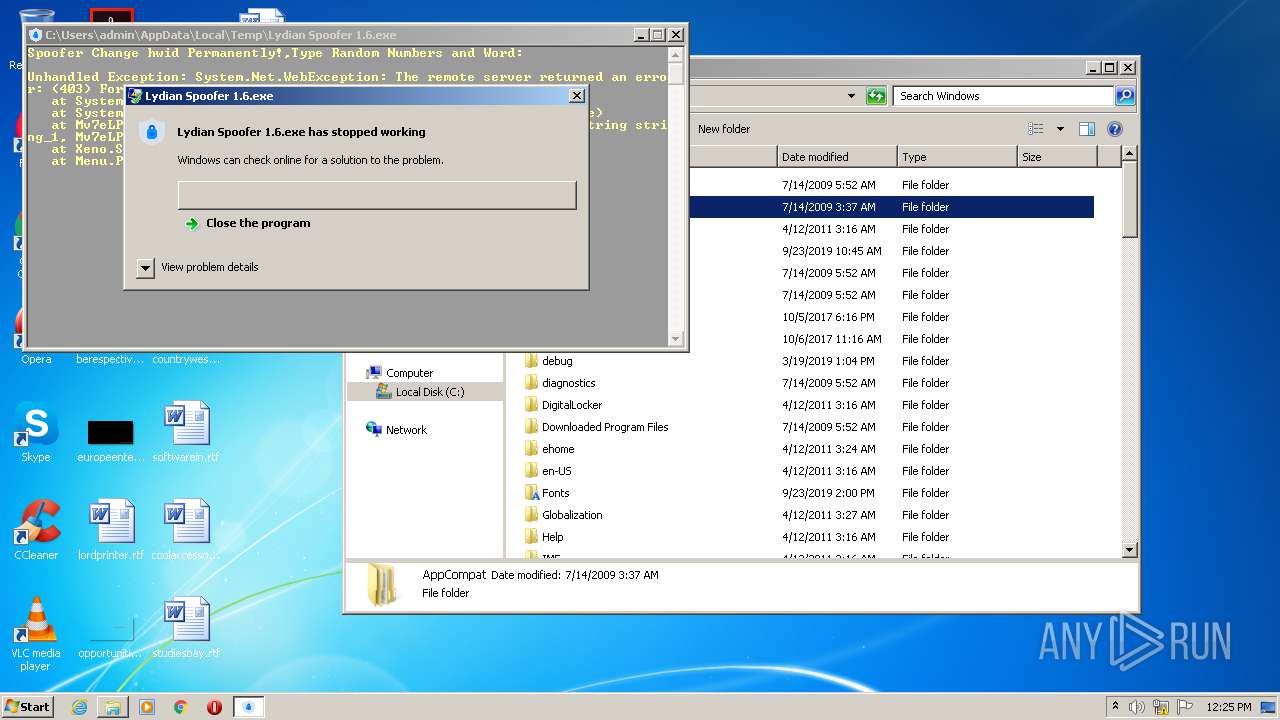Viewport: 1280px width, 720px height.
Task: Open the address bar history dropdown
Action: 851,96
